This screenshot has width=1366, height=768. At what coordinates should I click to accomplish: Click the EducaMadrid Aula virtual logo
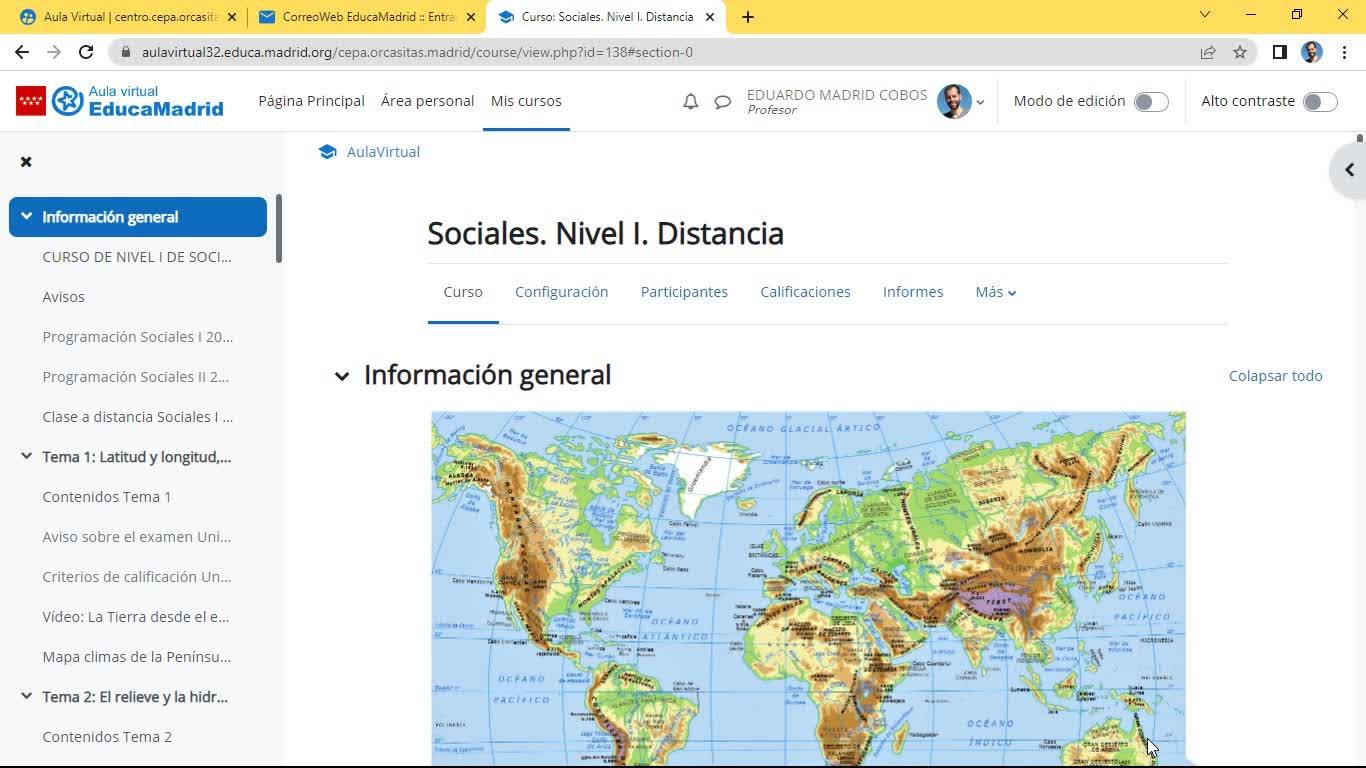pyautogui.click(x=120, y=101)
